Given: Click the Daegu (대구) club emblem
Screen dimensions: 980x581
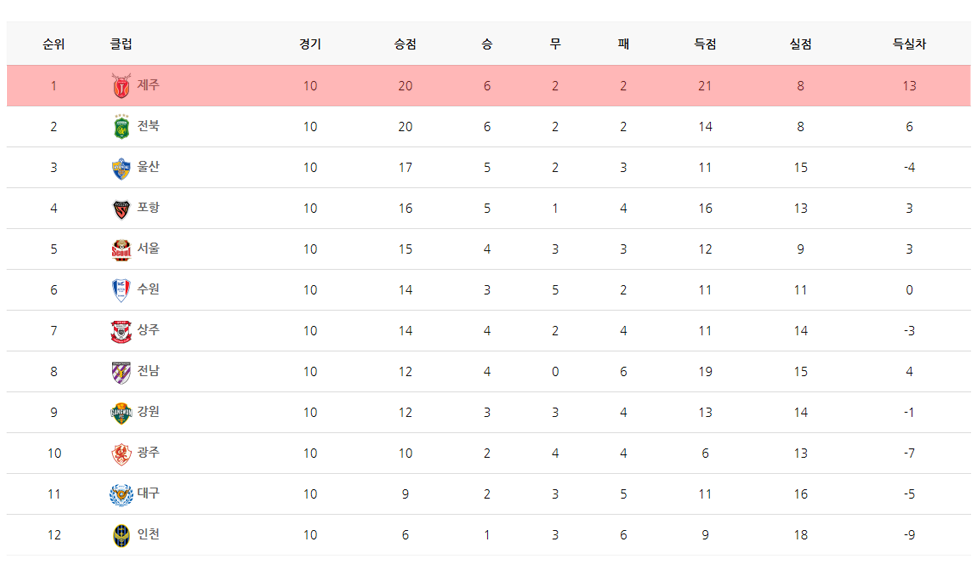Looking at the screenshot, I should tap(121, 494).
